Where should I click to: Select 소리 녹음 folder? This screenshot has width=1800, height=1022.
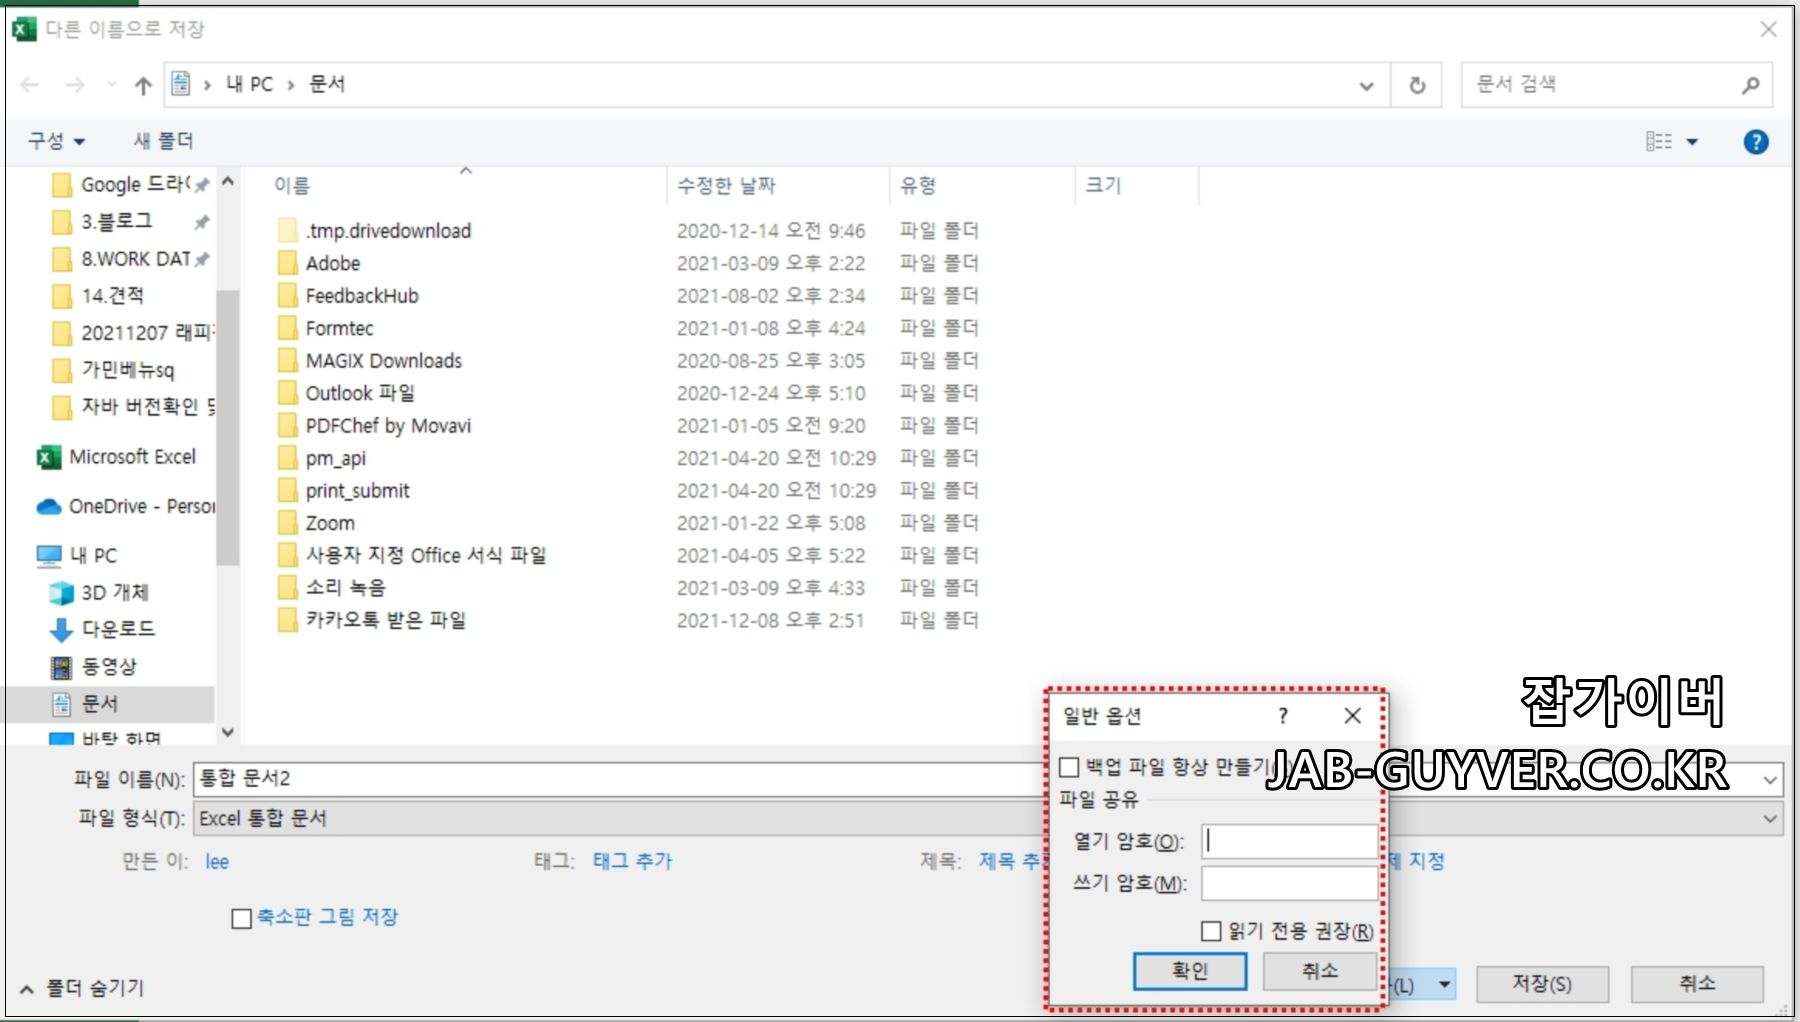pyautogui.click(x=332, y=588)
